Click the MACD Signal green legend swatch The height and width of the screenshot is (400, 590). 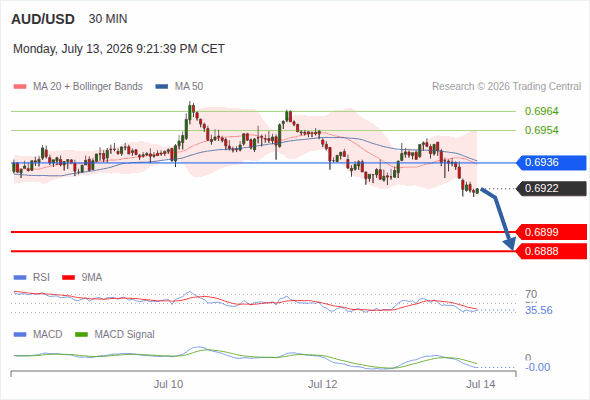pos(82,335)
